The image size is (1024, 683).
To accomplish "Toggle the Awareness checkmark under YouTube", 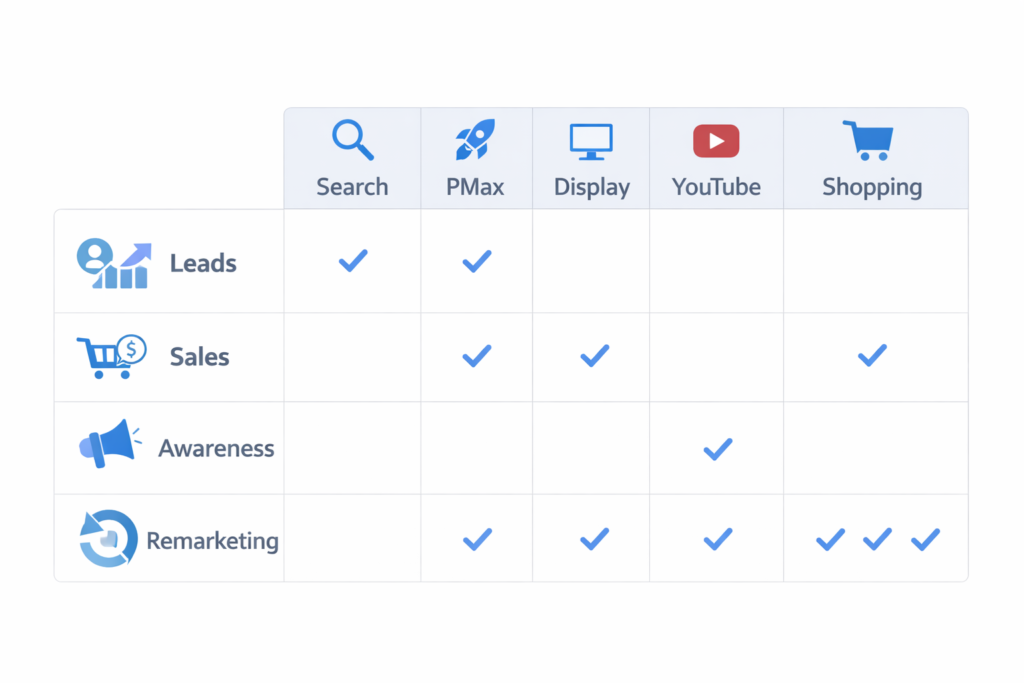I will pos(718,449).
